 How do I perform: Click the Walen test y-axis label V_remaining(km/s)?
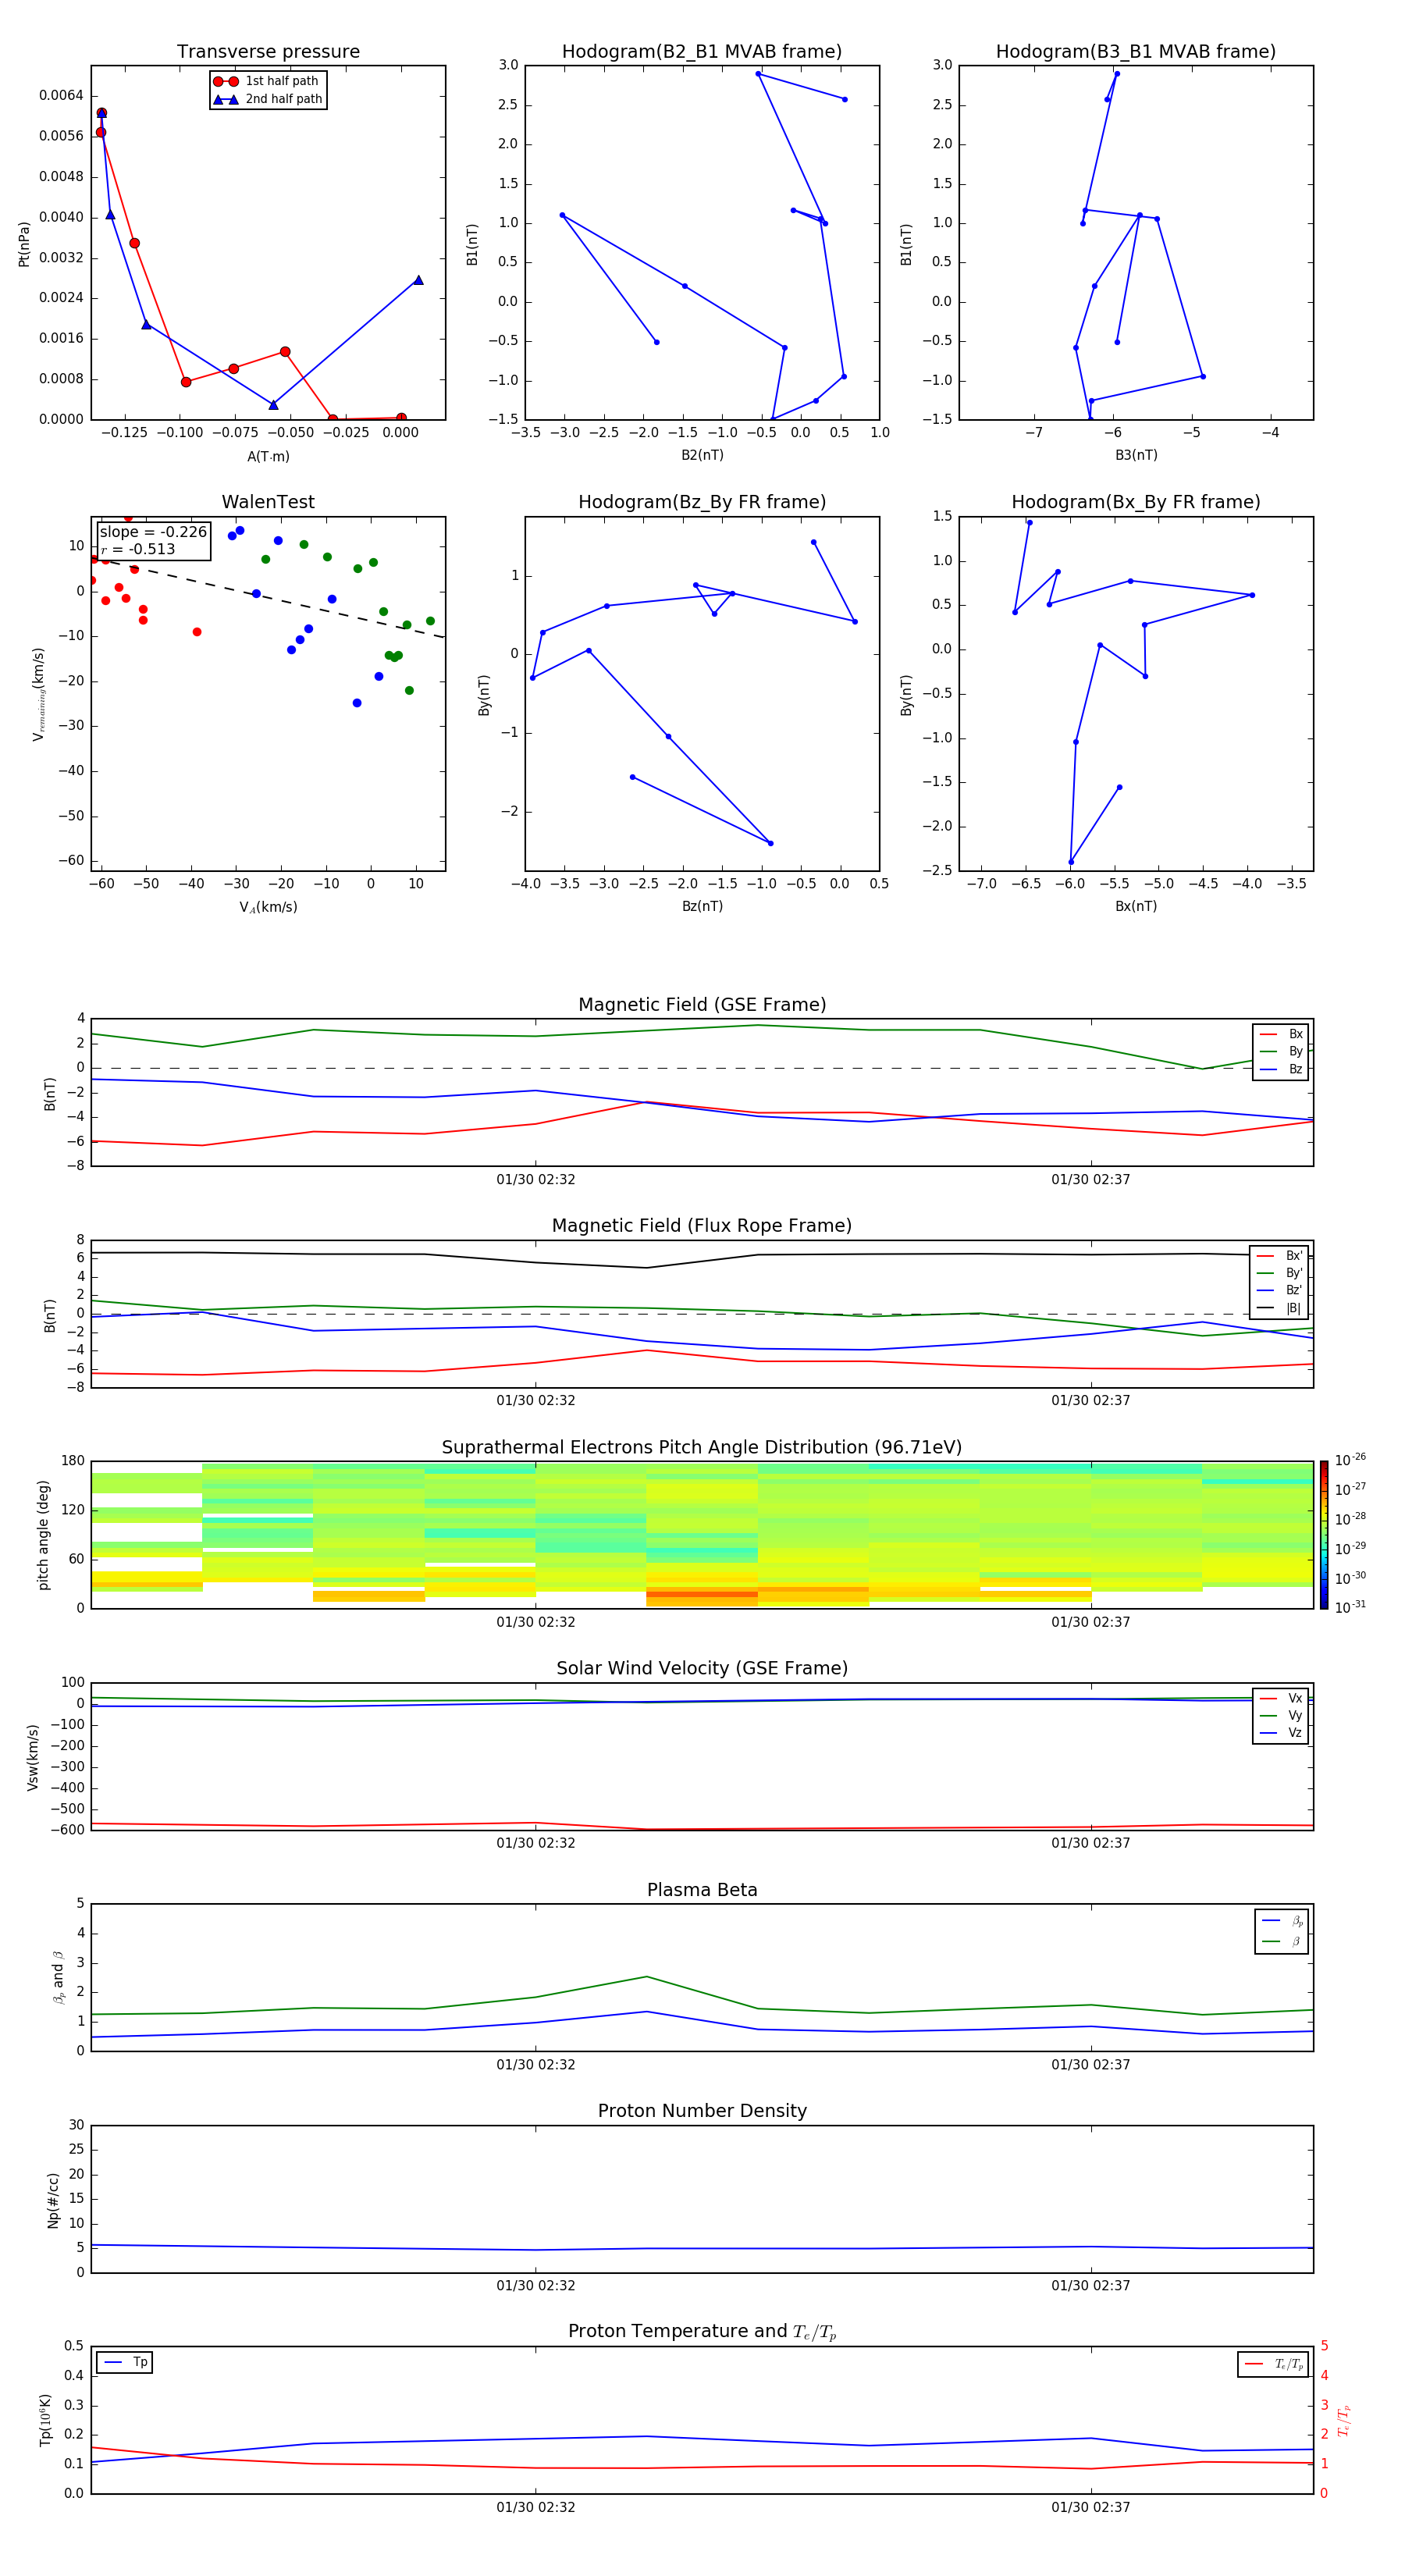point(38,694)
